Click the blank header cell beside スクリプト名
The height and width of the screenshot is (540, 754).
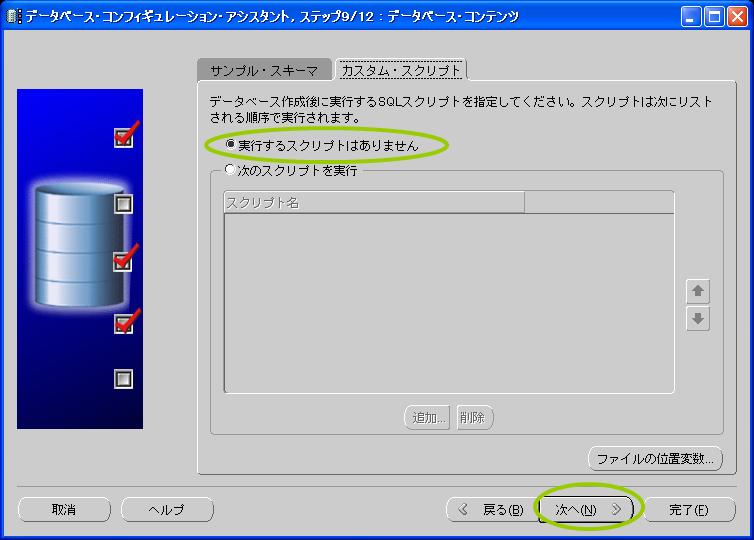pos(599,202)
